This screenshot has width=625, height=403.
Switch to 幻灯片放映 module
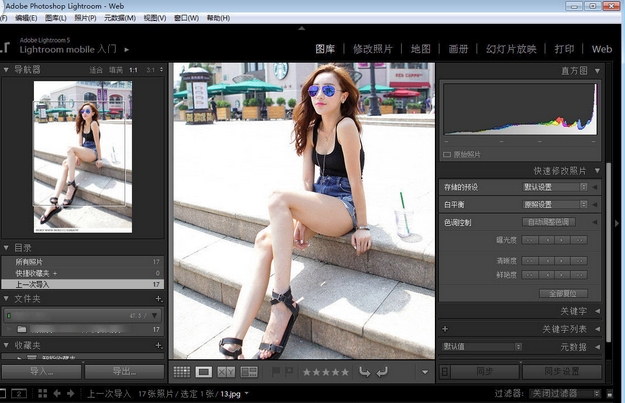pos(511,49)
